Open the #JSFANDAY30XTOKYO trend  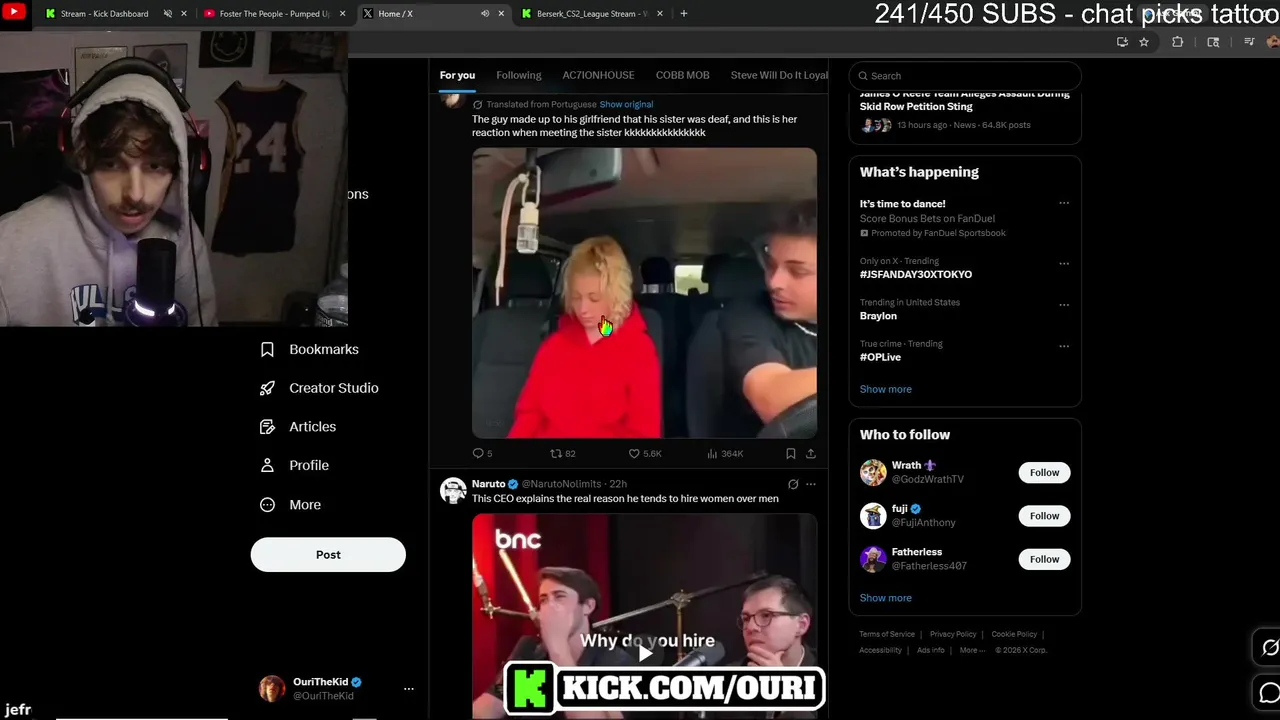point(916,274)
